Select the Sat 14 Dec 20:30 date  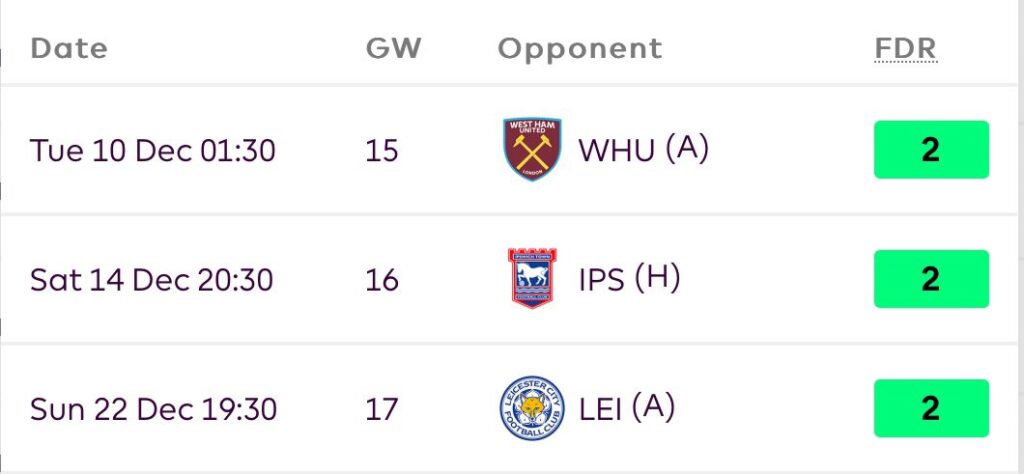click(151, 280)
